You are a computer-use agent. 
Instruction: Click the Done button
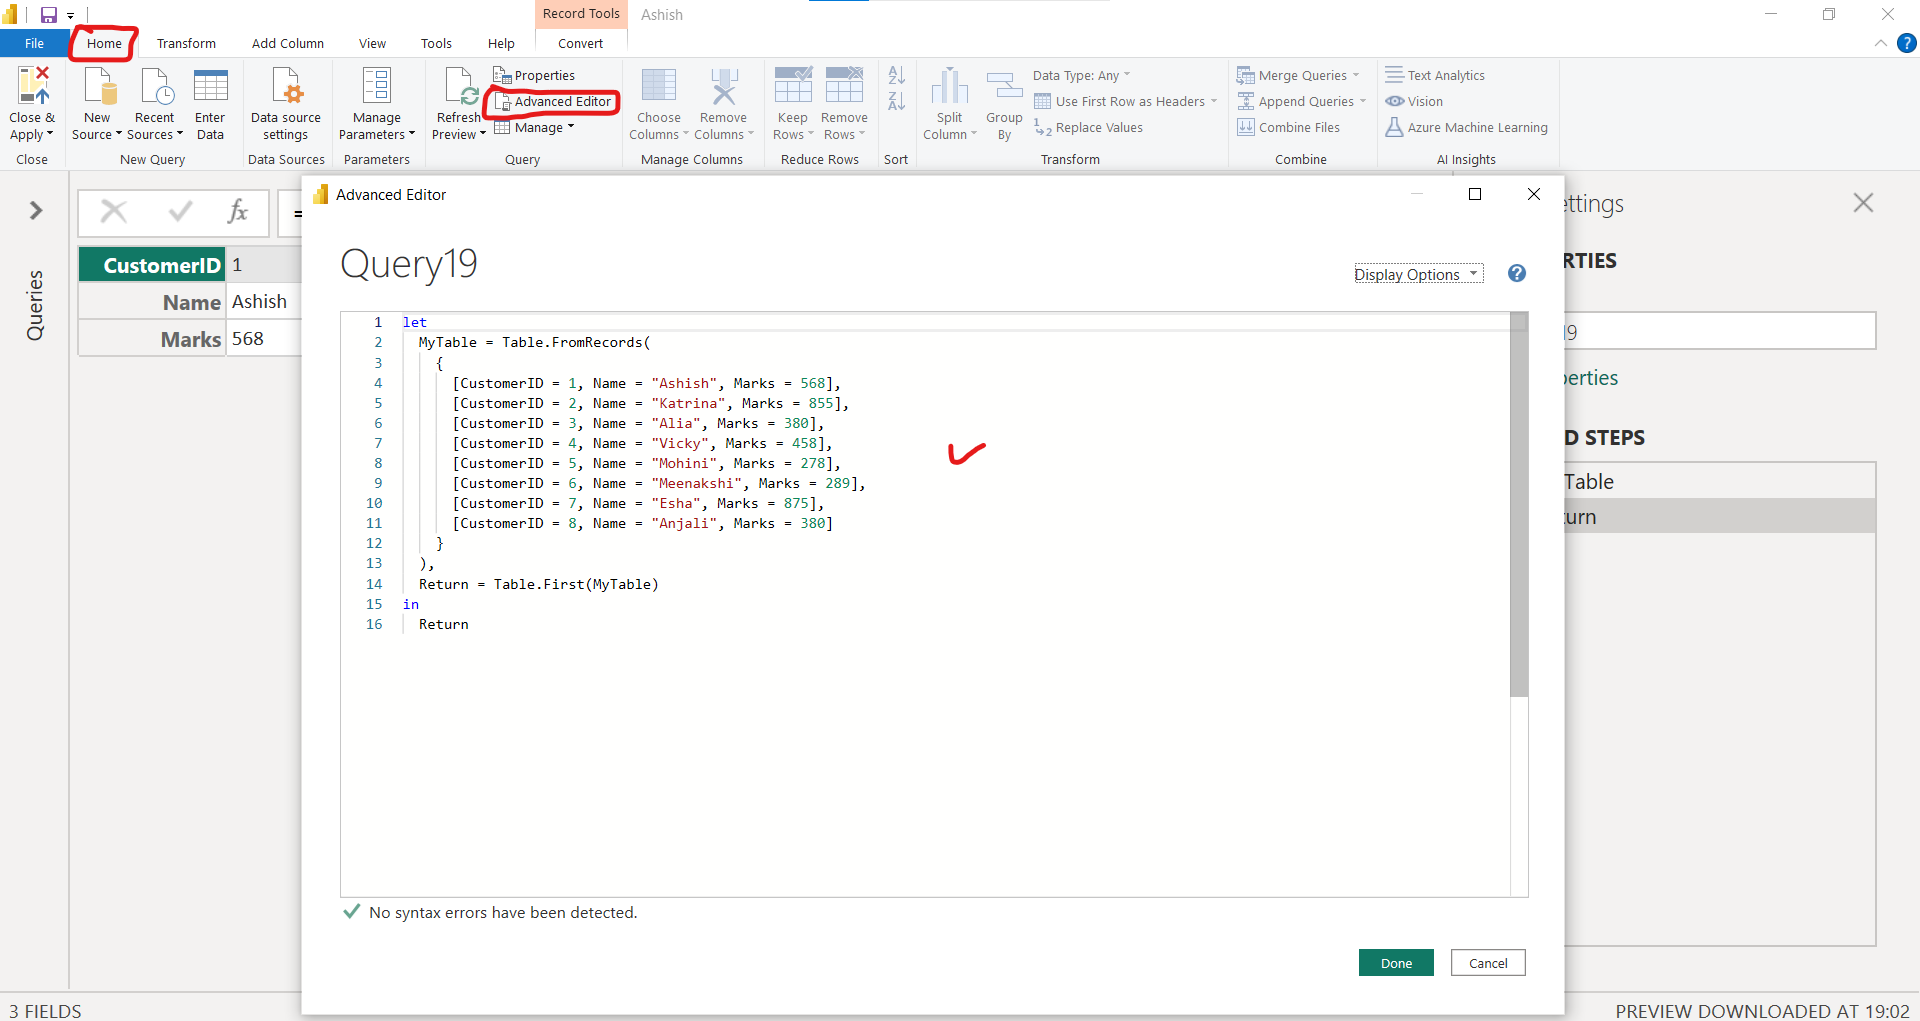1395,962
